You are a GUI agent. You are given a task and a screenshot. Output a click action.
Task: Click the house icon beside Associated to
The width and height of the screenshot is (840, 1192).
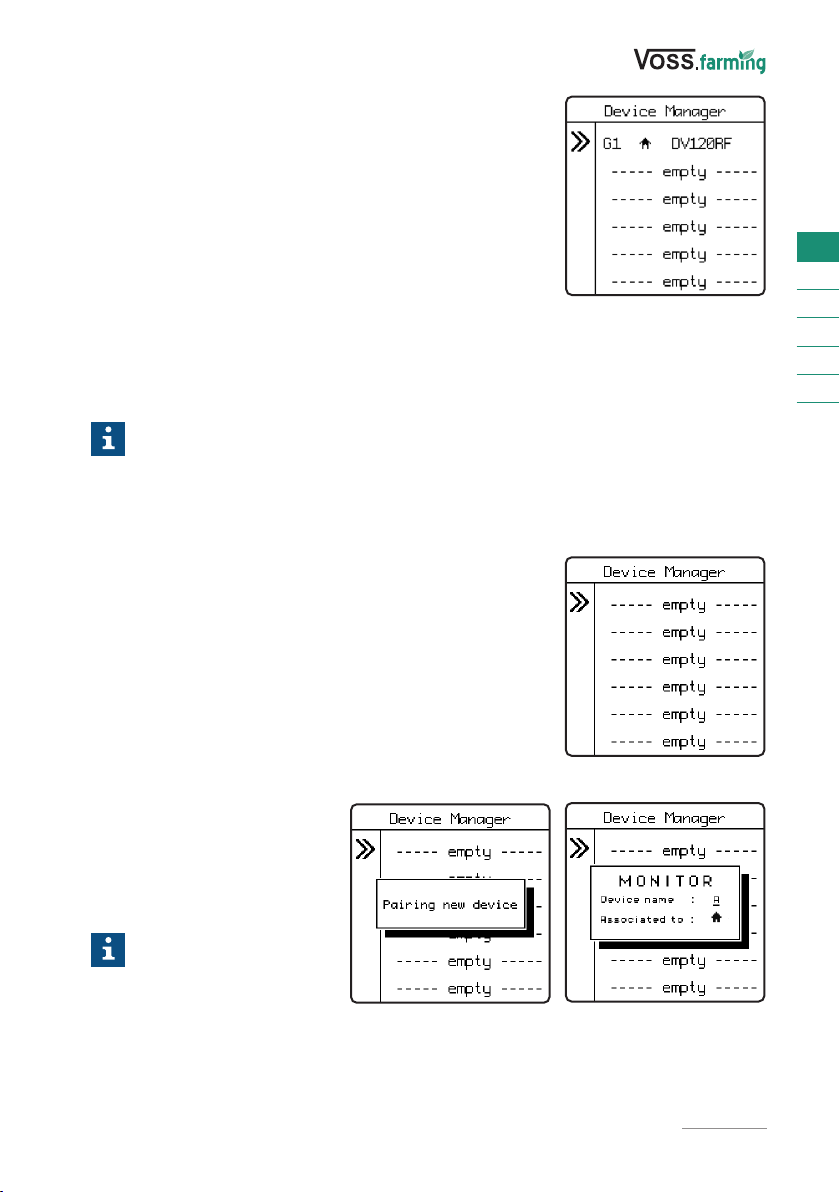[716, 918]
